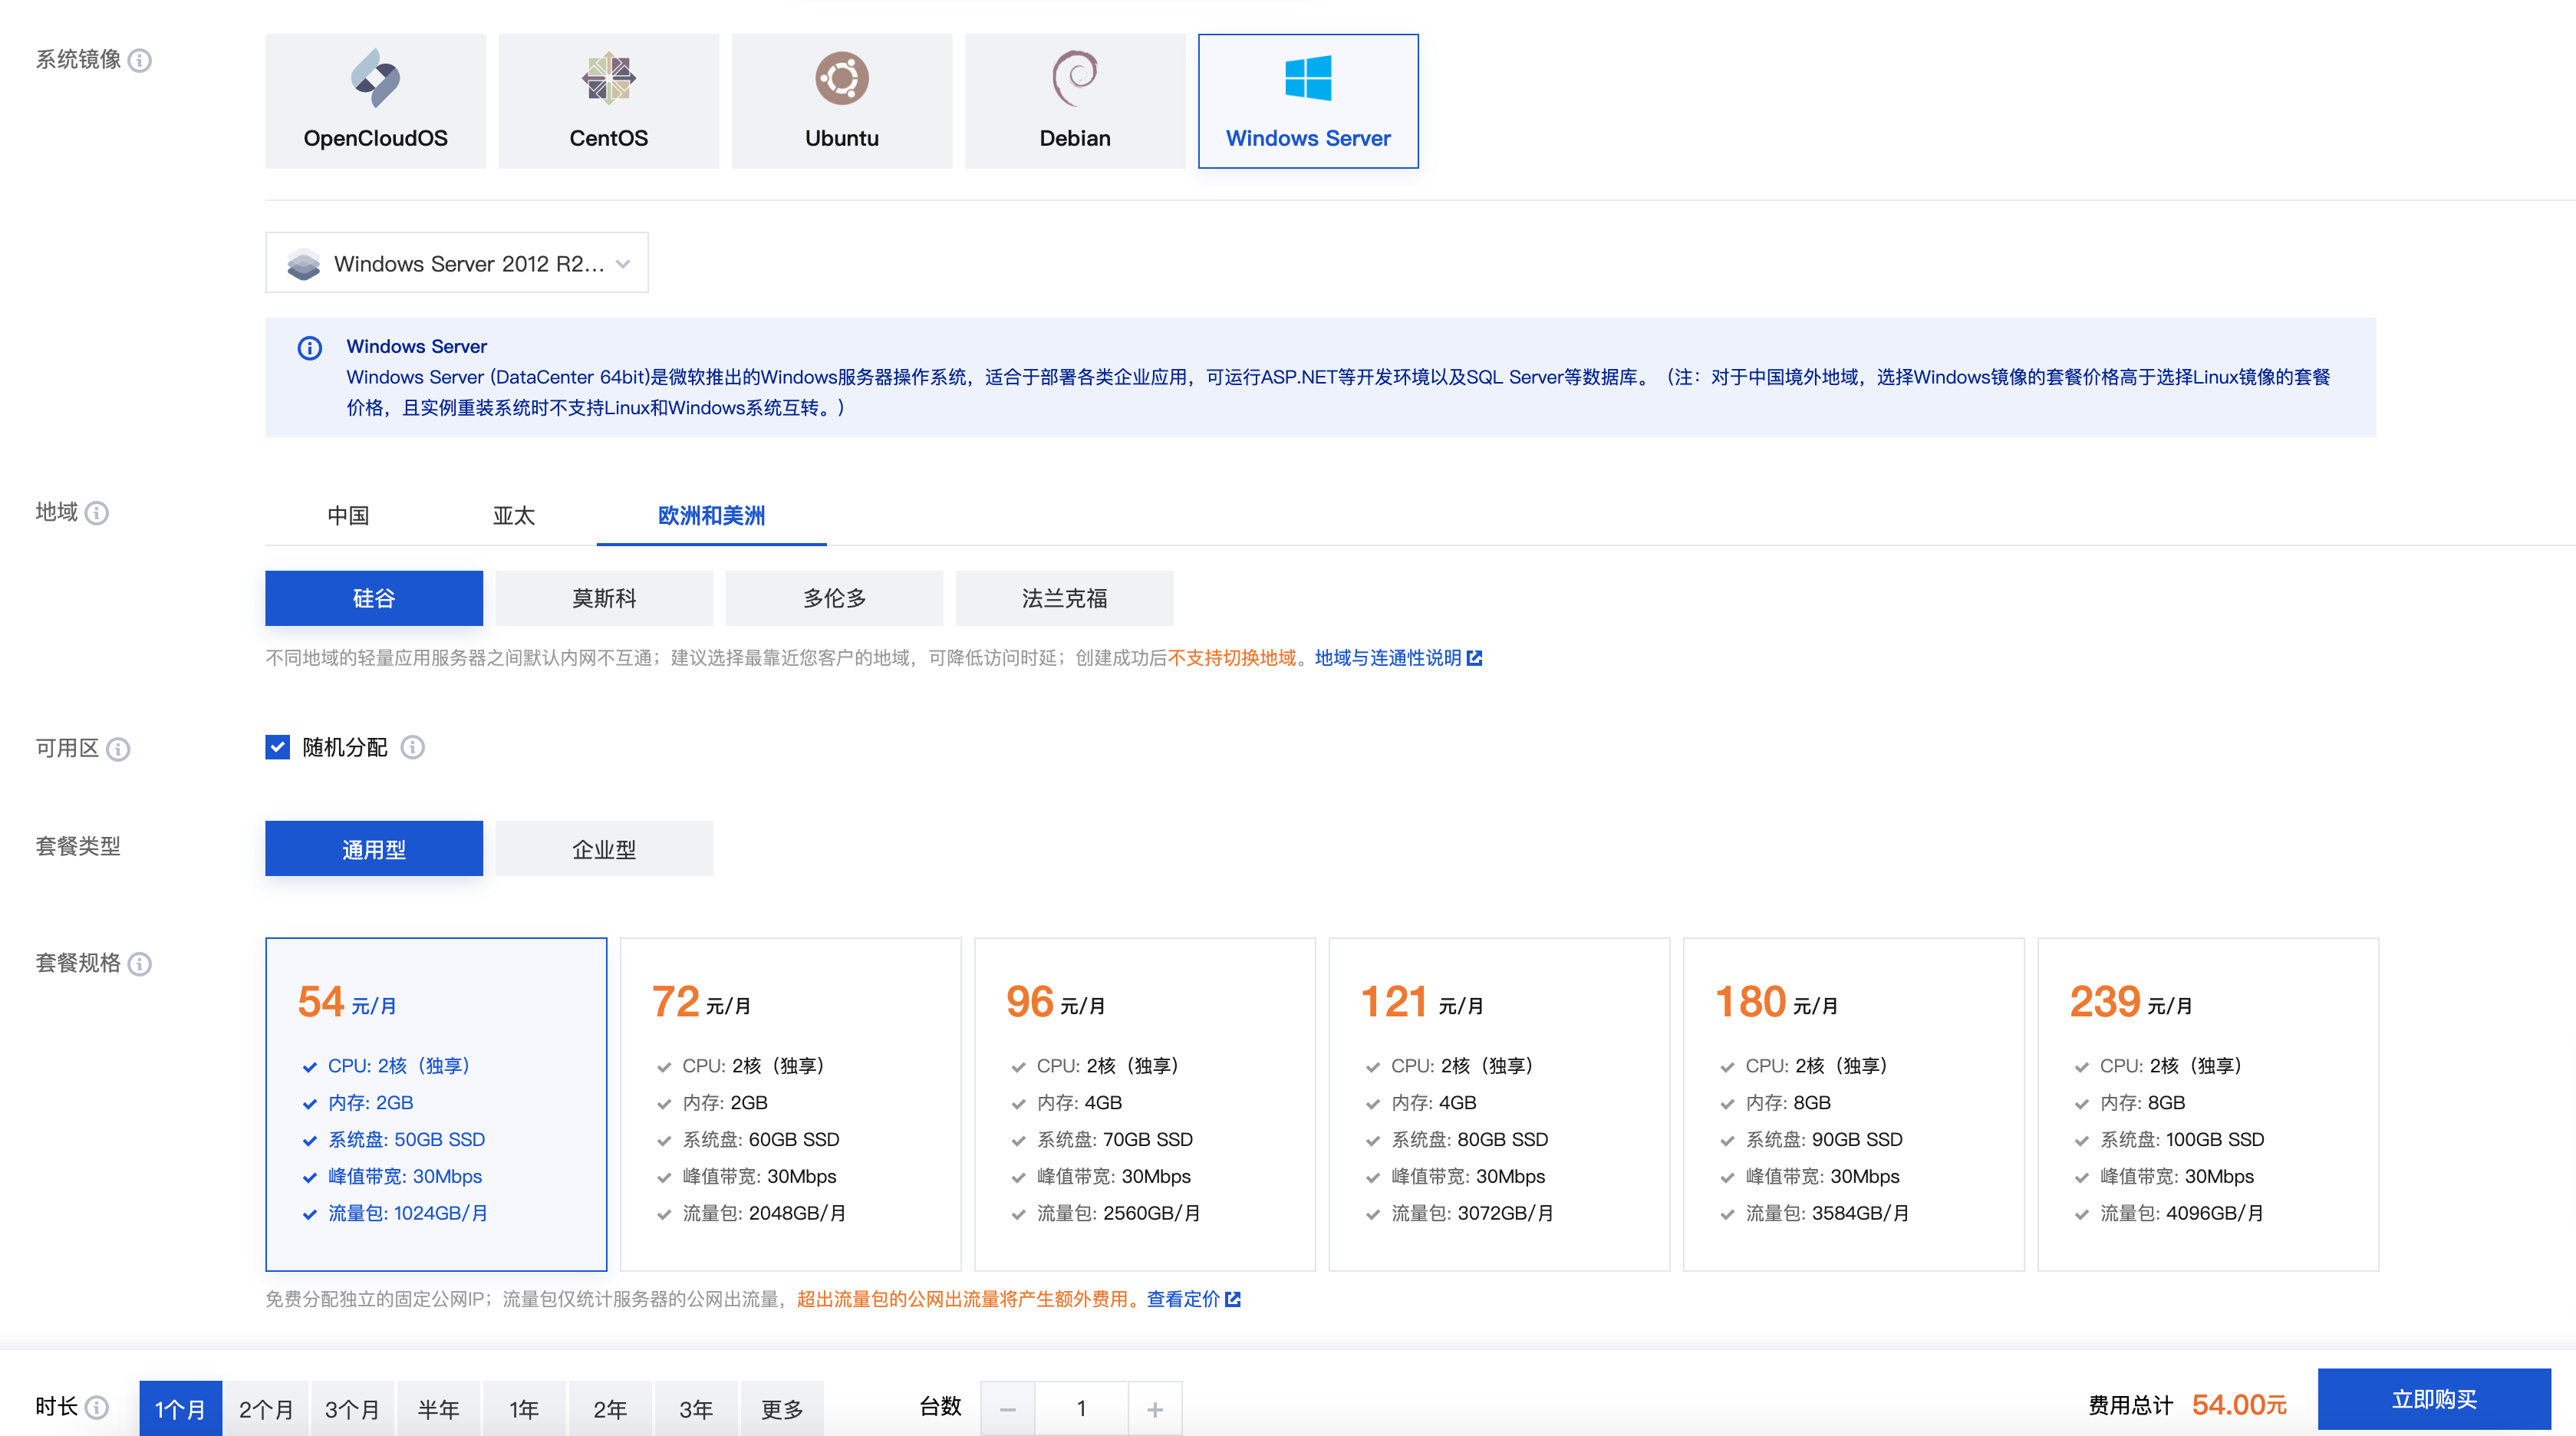Set duration to 2年

610,1409
